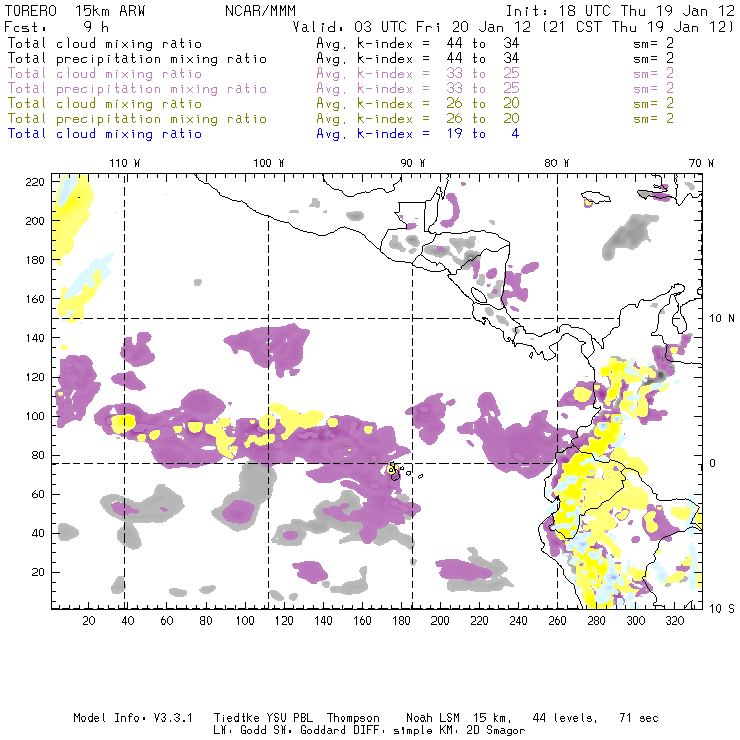
Task: Select y-axis tick label "220"
Action: [x=35, y=182]
